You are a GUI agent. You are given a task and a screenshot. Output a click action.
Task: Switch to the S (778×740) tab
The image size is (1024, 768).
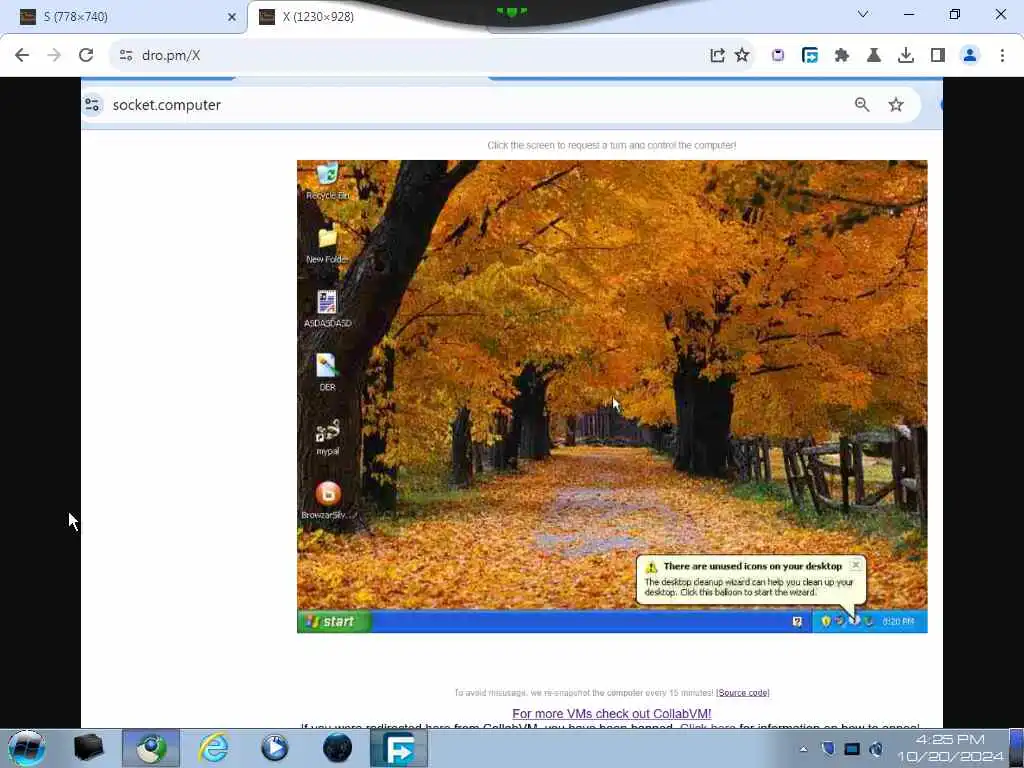tap(124, 17)
